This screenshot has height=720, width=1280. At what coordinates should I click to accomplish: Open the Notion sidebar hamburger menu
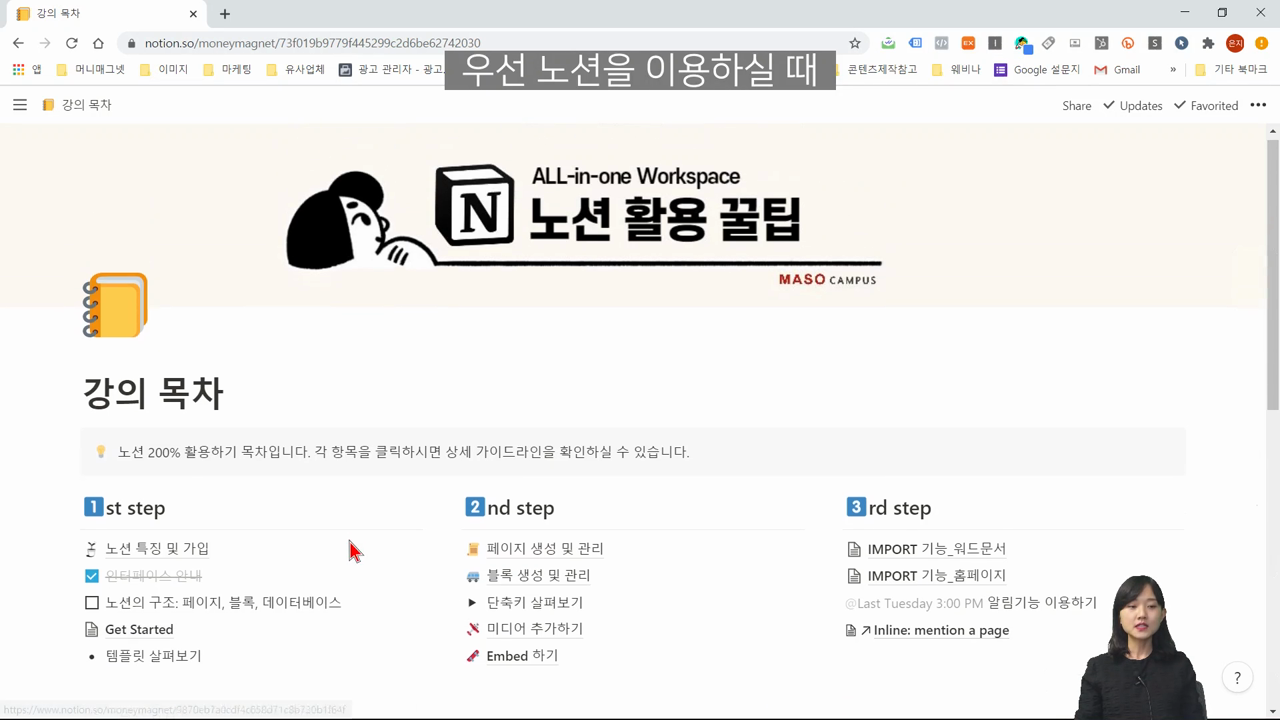pos(20,105)
